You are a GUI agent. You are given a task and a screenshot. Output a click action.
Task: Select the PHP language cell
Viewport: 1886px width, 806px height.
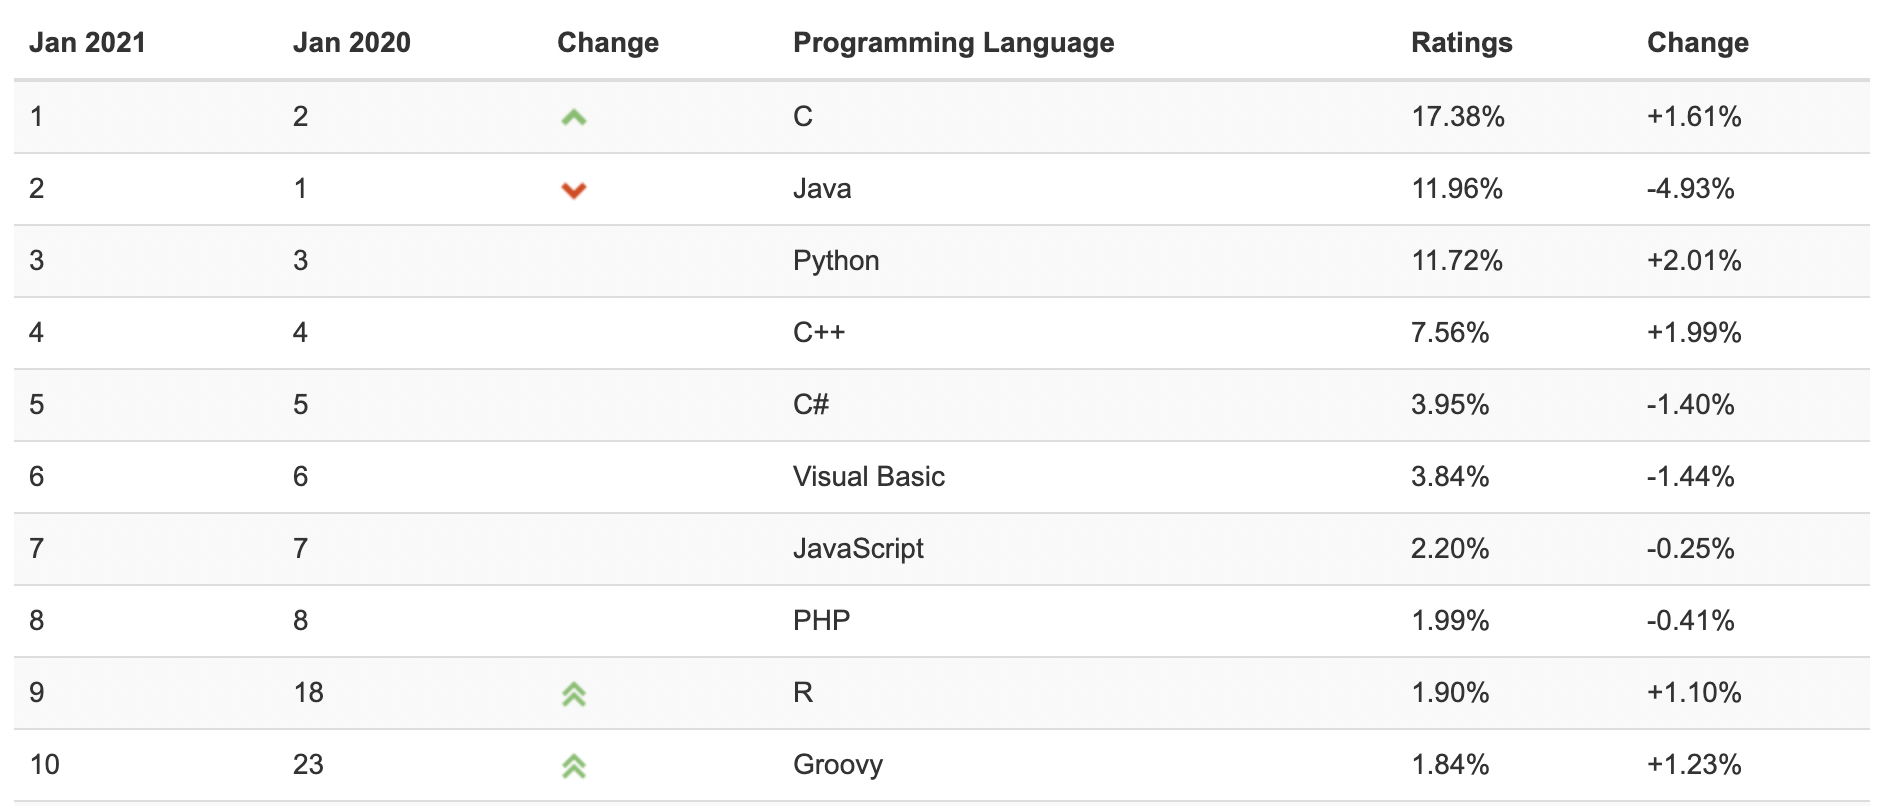coord(821,620)
